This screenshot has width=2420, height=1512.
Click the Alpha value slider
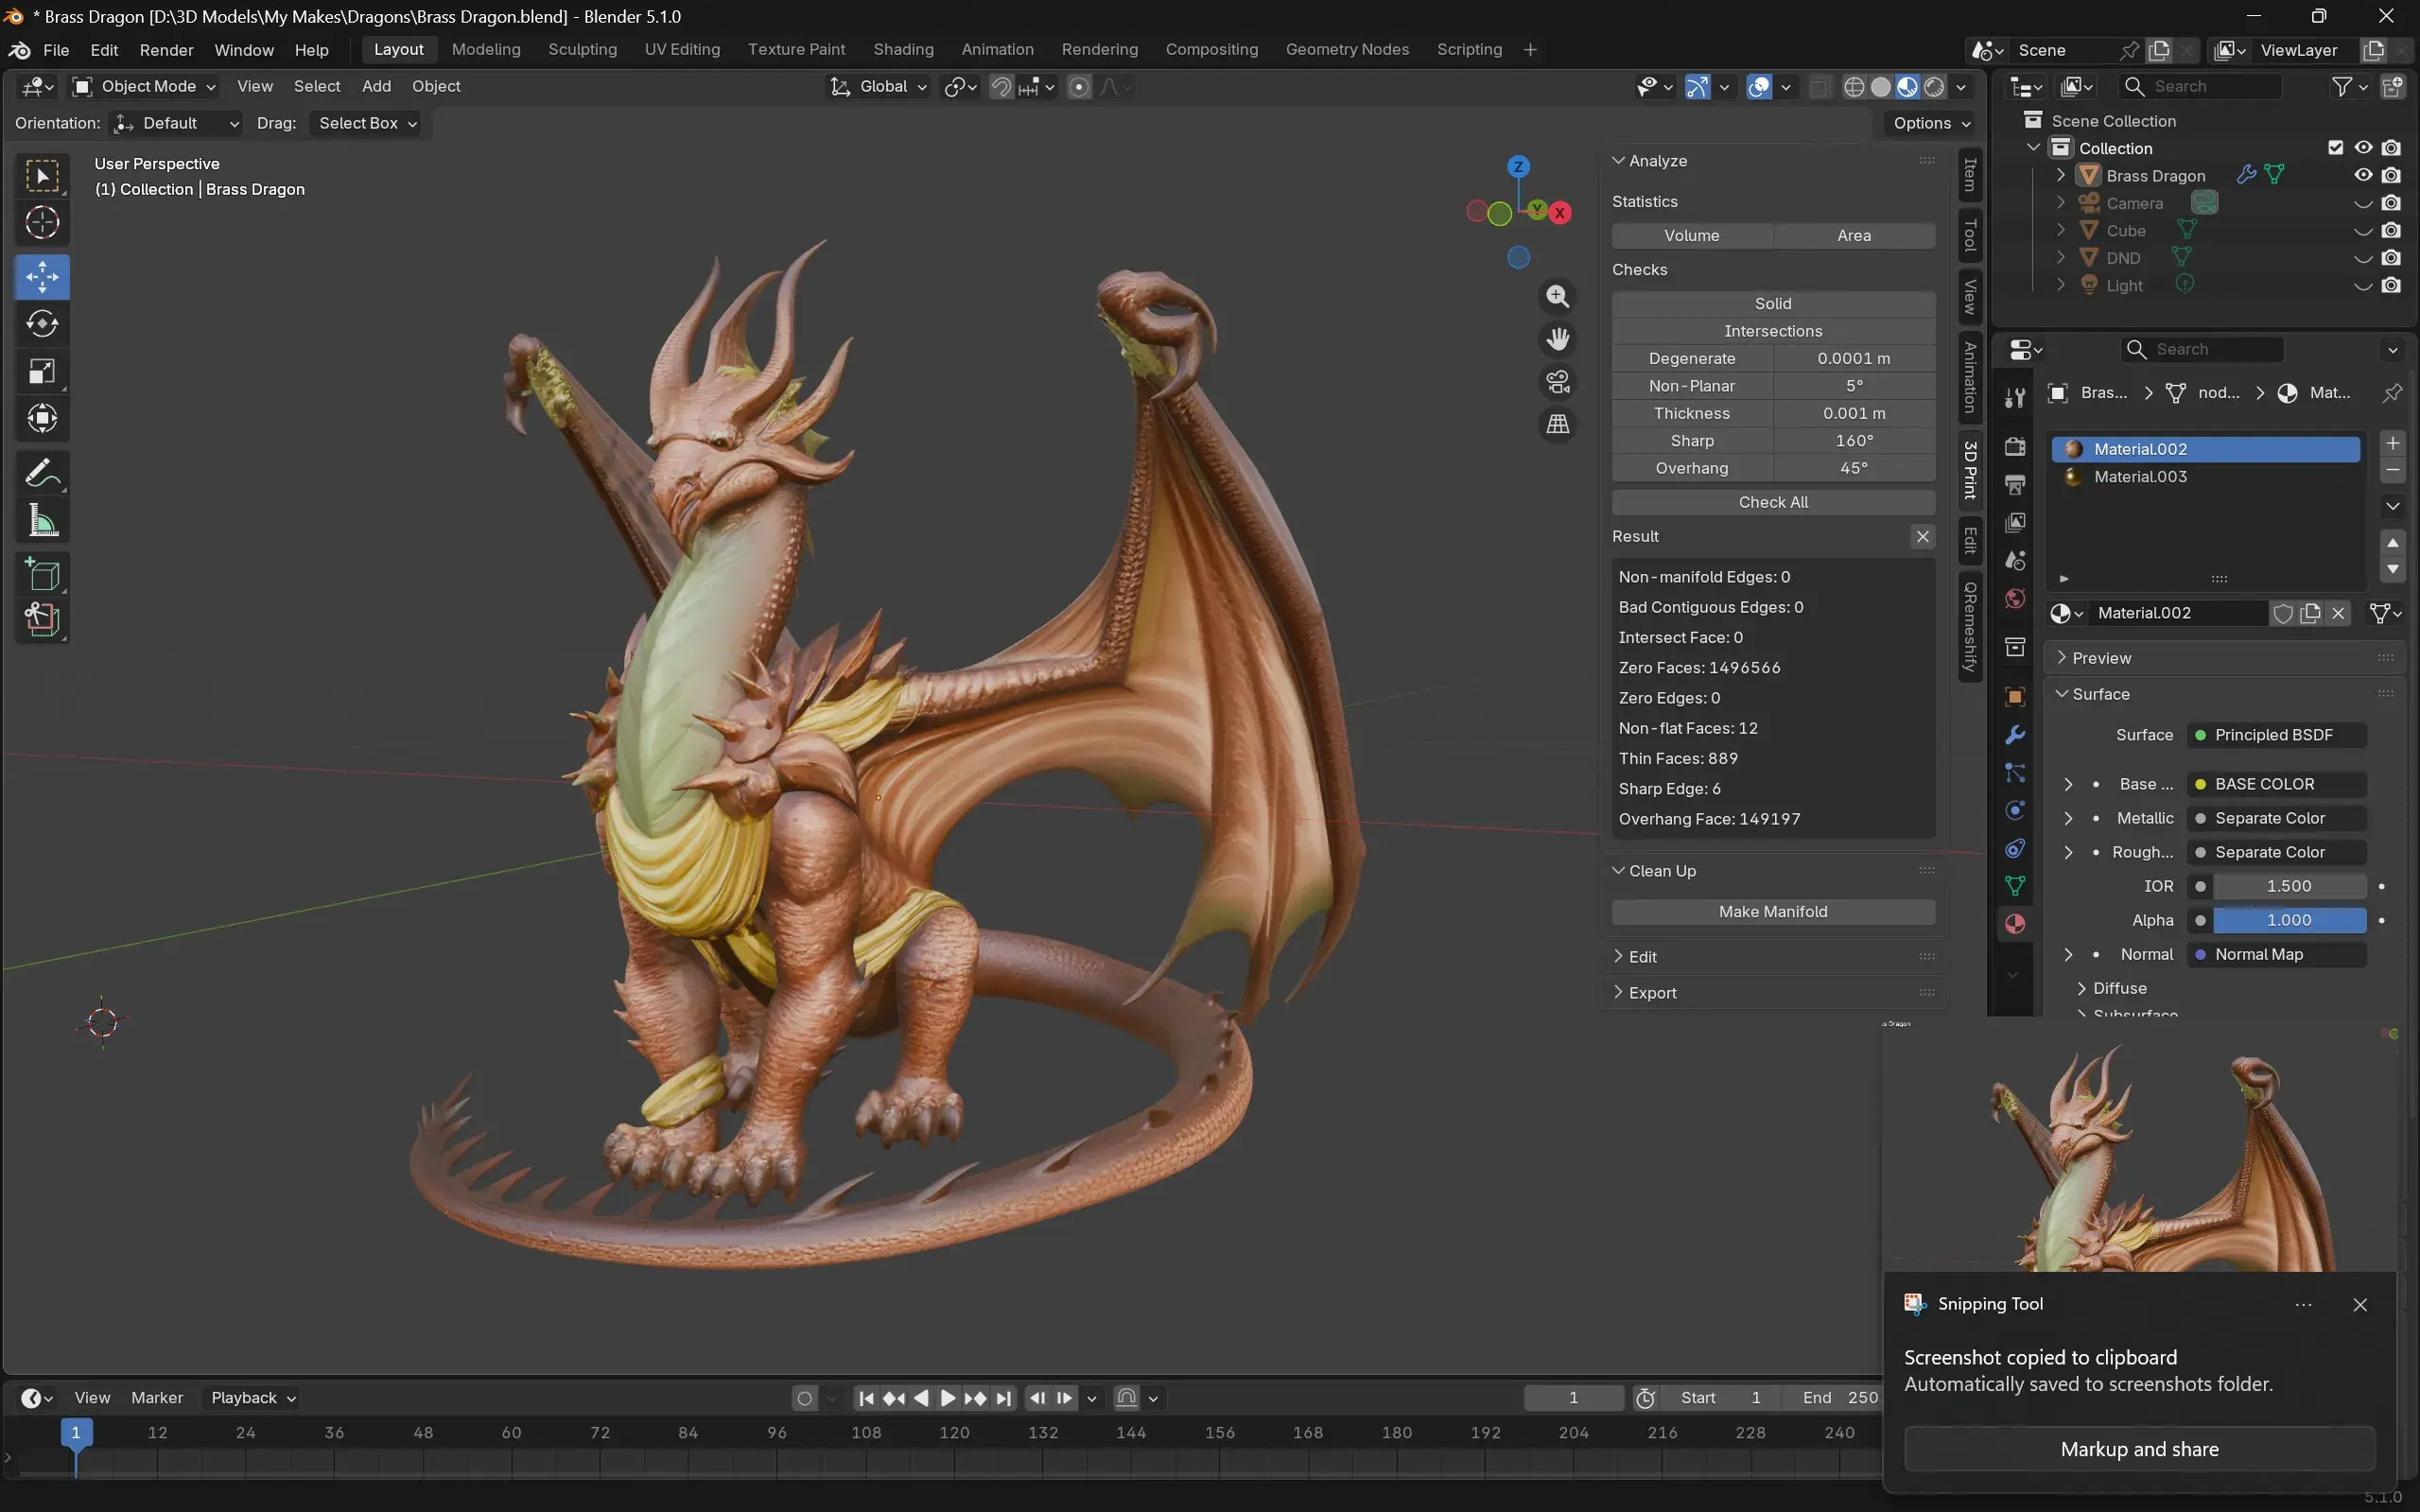pos(2289,920)
